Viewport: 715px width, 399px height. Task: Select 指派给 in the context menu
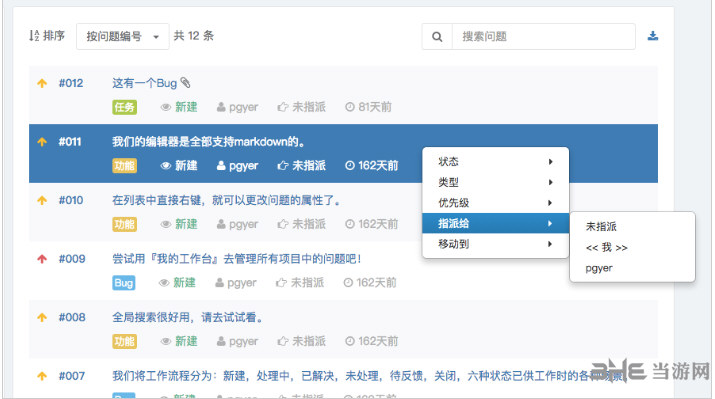pos(496,223)
